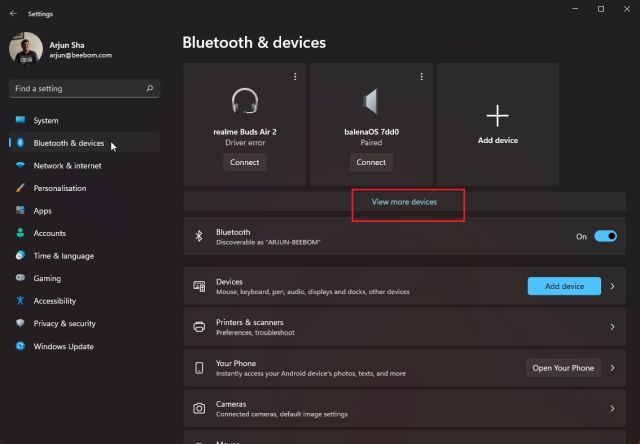Click the blue Add device button
The image size is (640, 444).
(x=564, y=286)
